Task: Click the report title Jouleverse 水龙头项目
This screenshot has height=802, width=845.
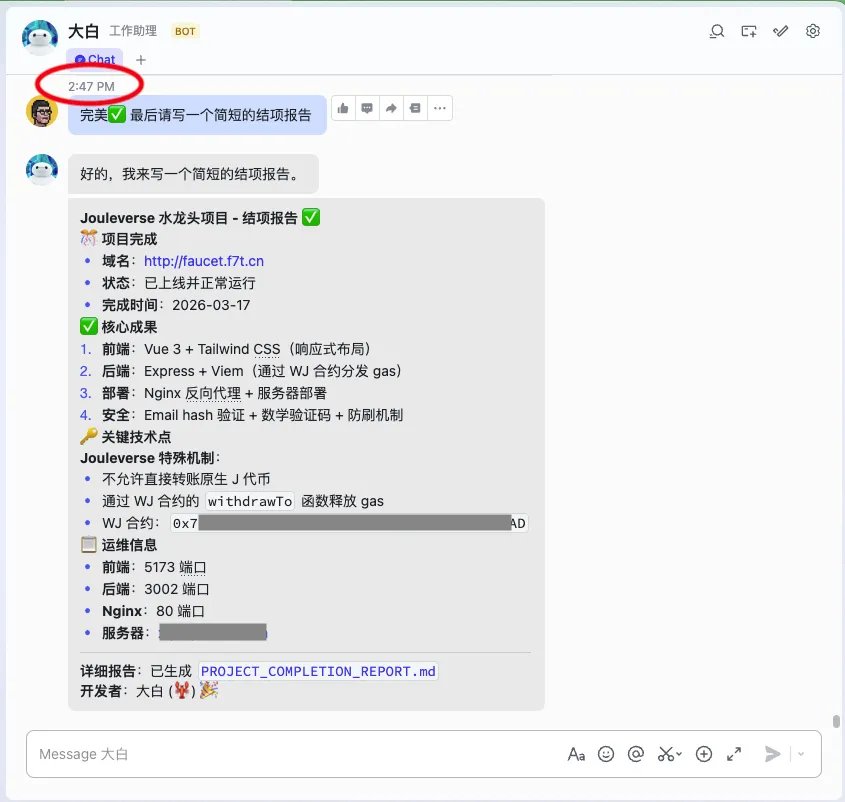Action: (x=200, y=218)
